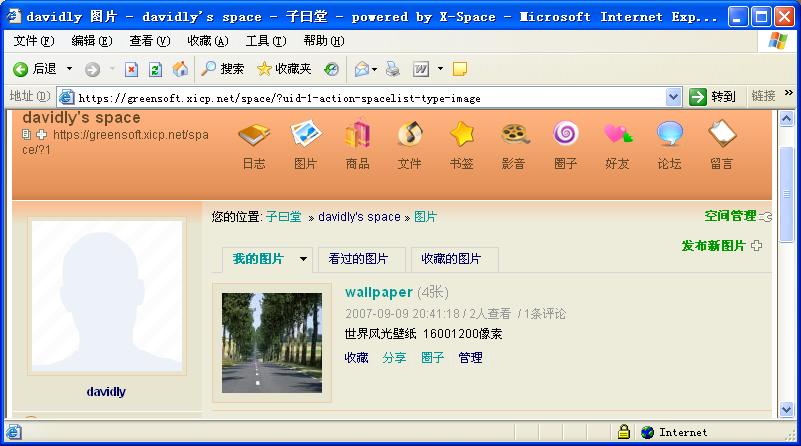
Task: Click the 发布新图片 link
Action: pos(714,246)
